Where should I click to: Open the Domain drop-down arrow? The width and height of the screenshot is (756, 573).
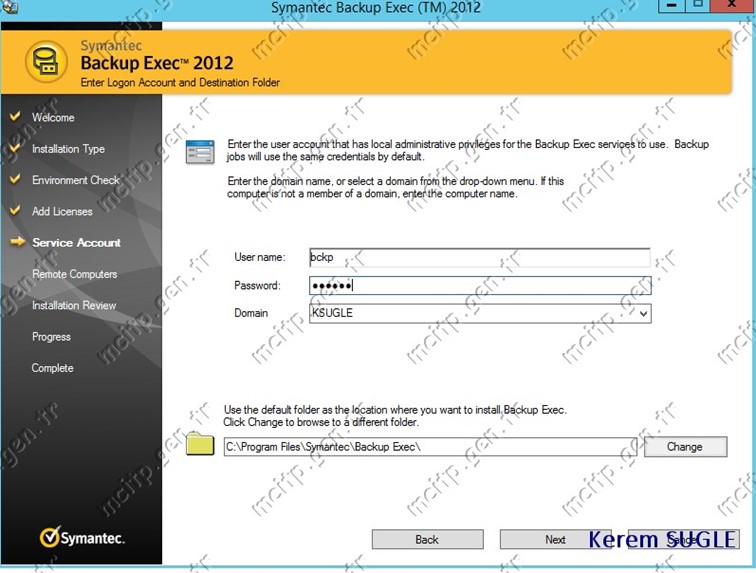click(643, 314)
